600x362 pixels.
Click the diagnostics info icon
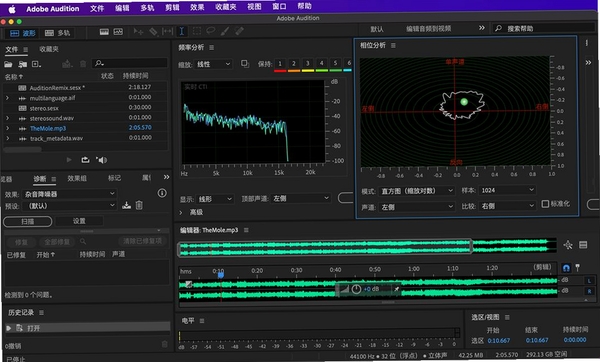pyautogui.click(x=162, y=193)
